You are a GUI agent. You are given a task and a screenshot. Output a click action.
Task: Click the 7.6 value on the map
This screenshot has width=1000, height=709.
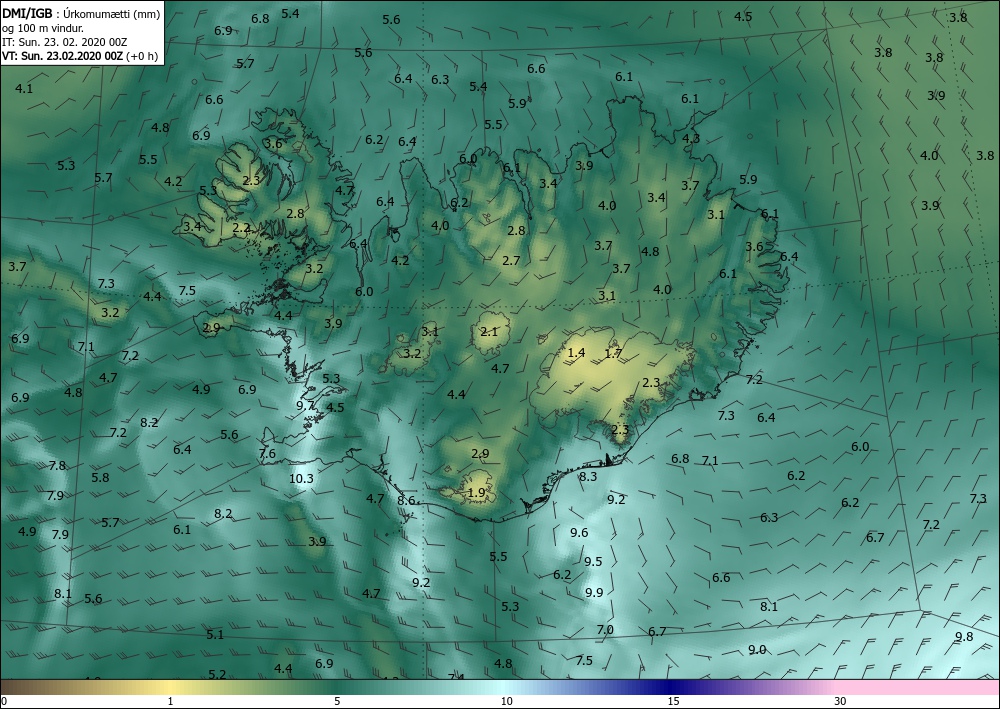[x=267, y=453]
